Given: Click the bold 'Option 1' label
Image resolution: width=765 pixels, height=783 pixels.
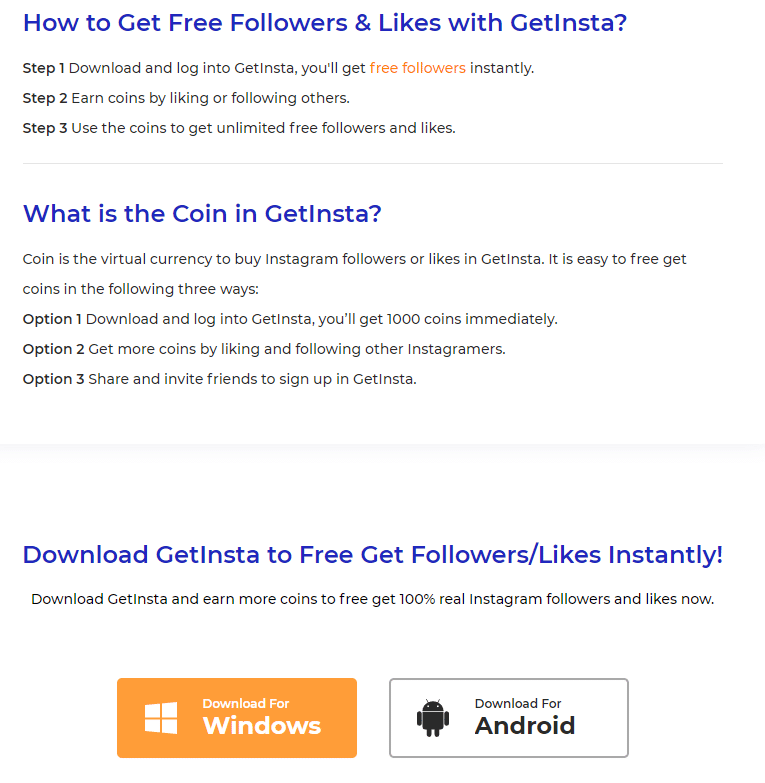Looking at the screenshot, I should coord(52,319).
